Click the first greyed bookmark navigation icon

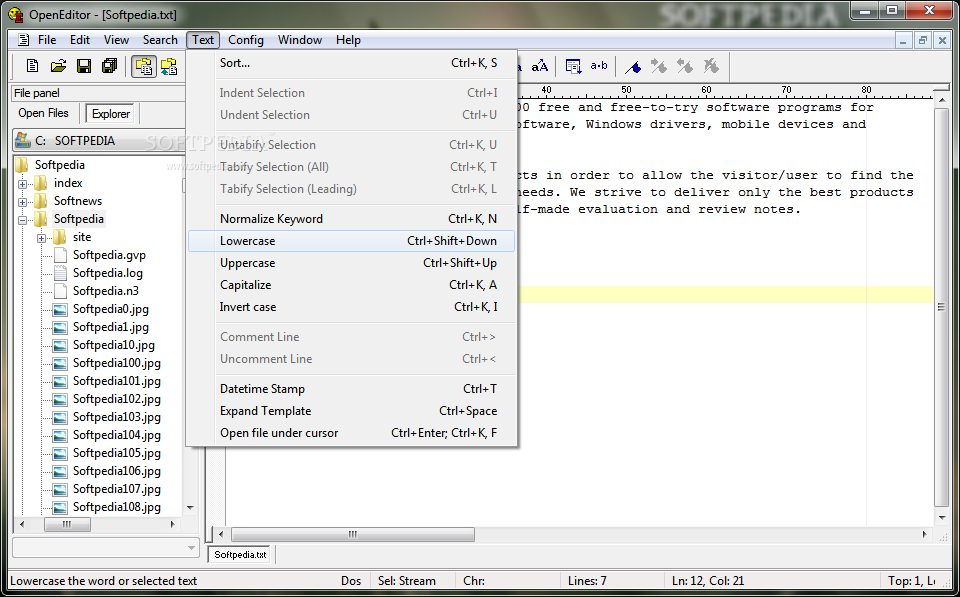pos(659,66)
